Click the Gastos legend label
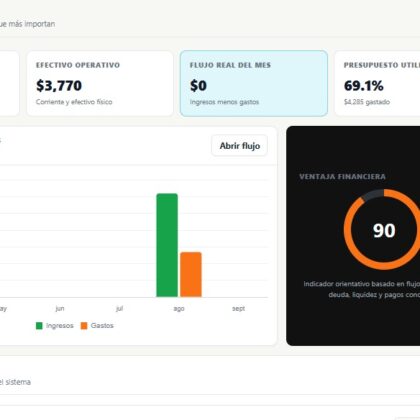420x420 pixels. pos(102,326)
